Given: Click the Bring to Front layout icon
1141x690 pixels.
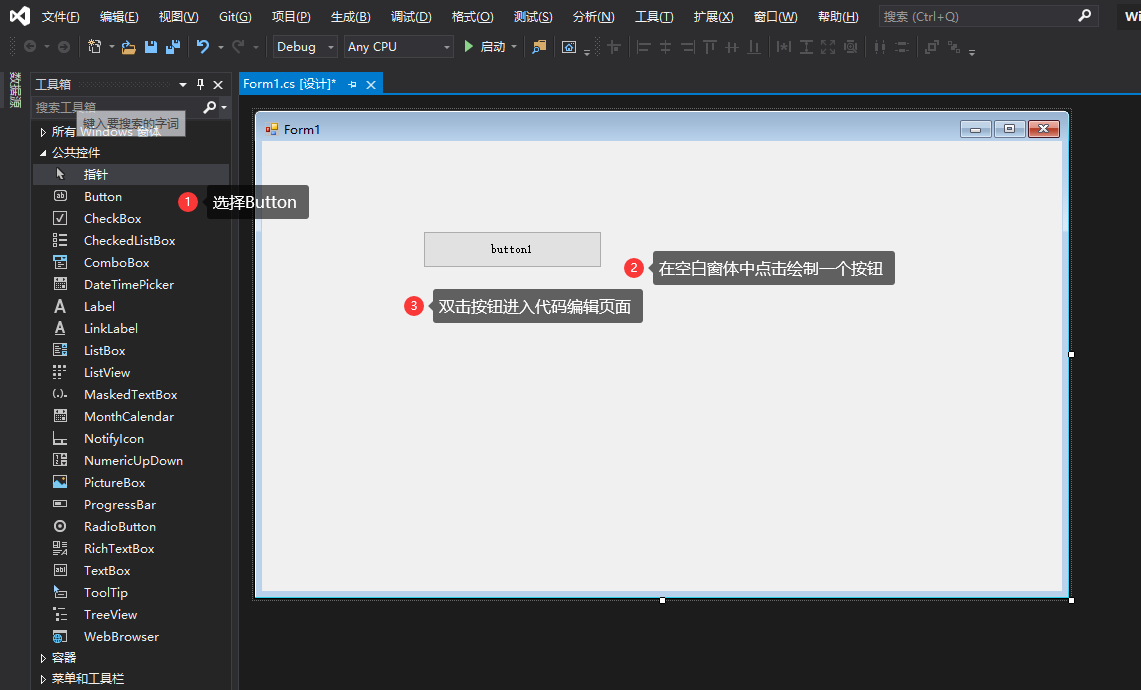Looking at the screenshot, I should coord(931,47).
